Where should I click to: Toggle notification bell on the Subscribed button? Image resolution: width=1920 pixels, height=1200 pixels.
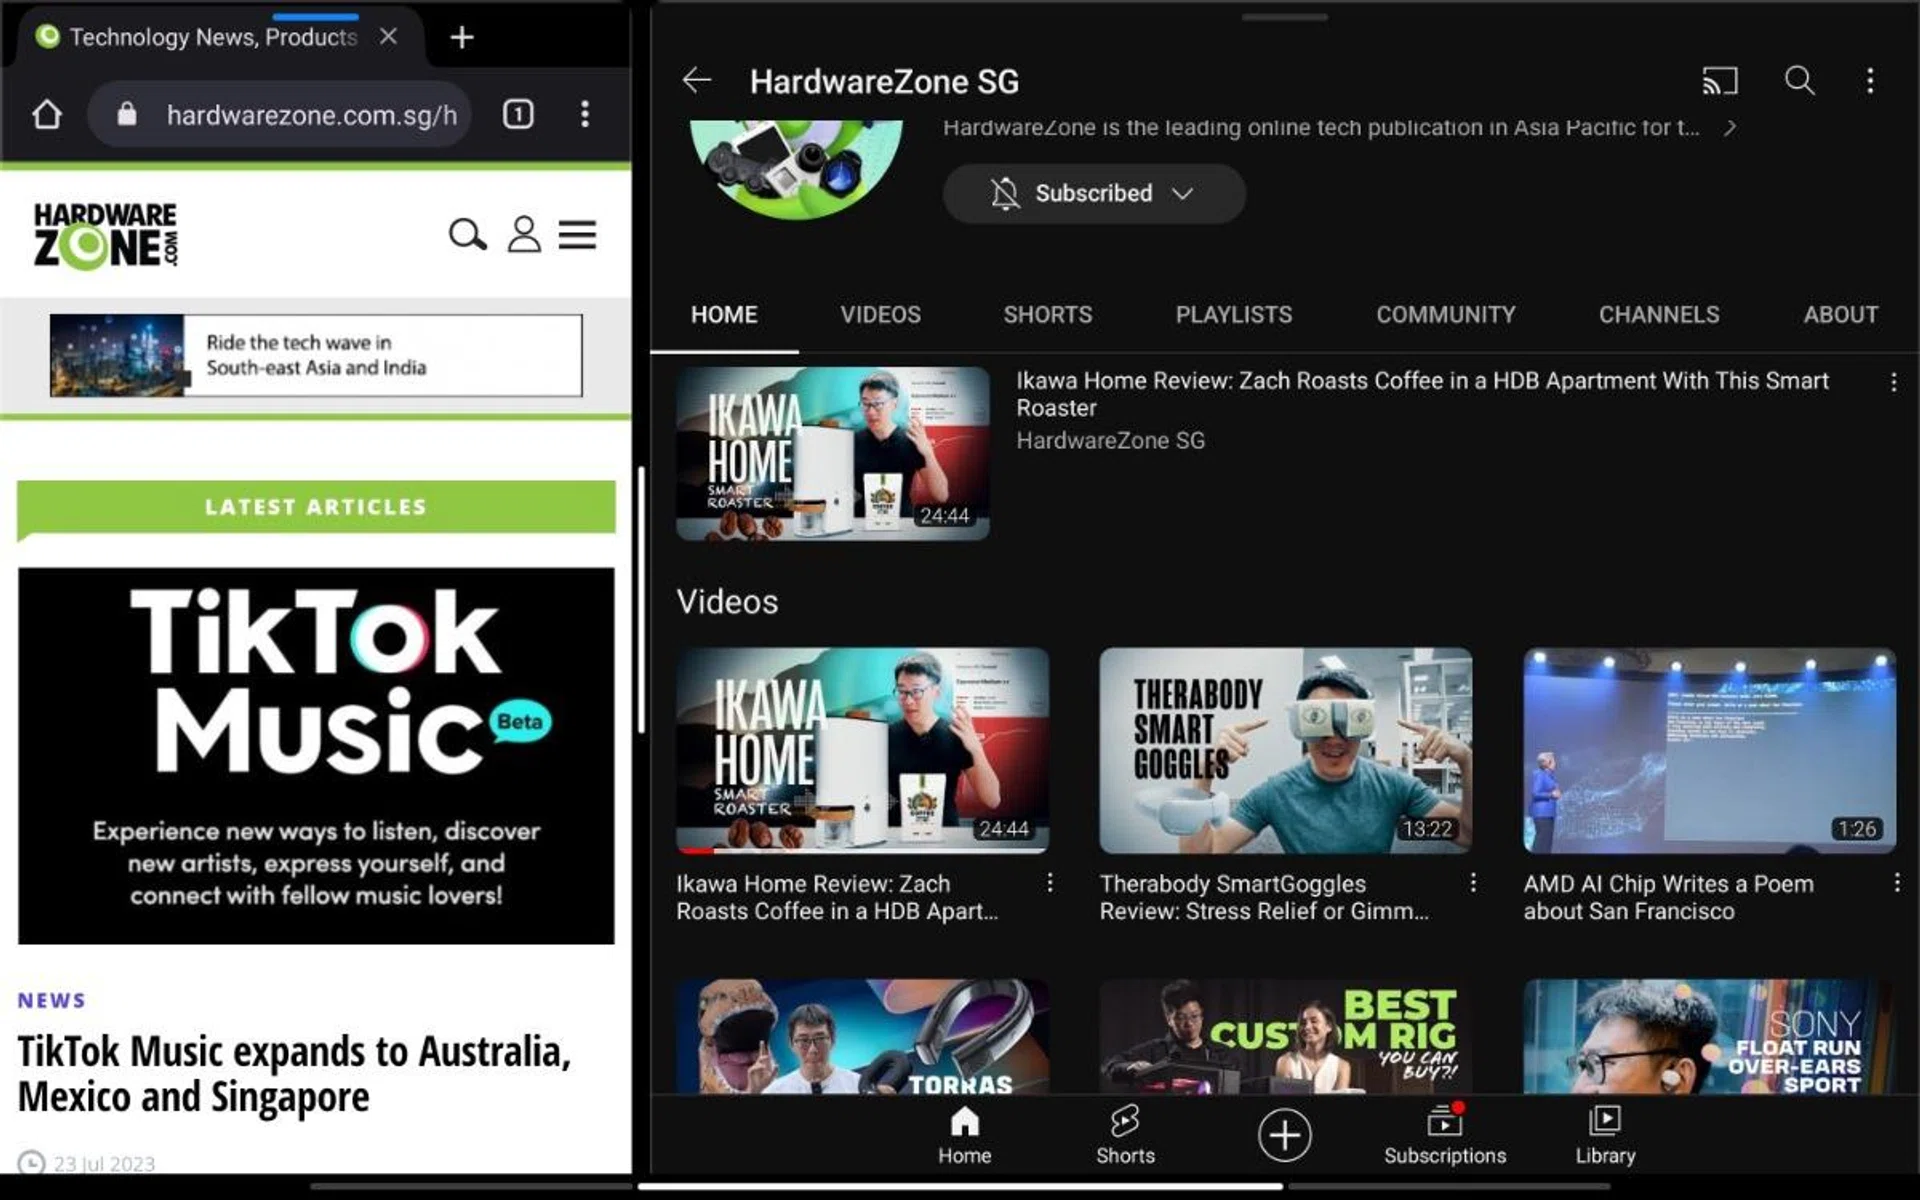[x=1006, y=193]
